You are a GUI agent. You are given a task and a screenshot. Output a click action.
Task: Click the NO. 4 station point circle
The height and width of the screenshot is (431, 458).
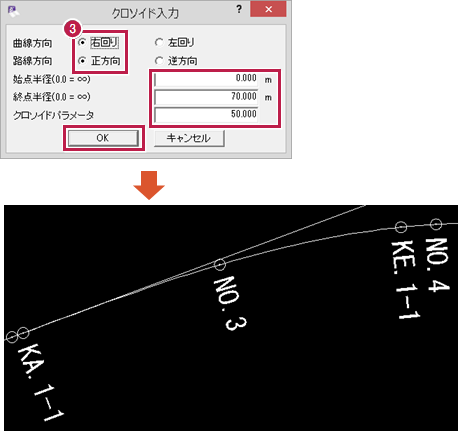(436, 224)
